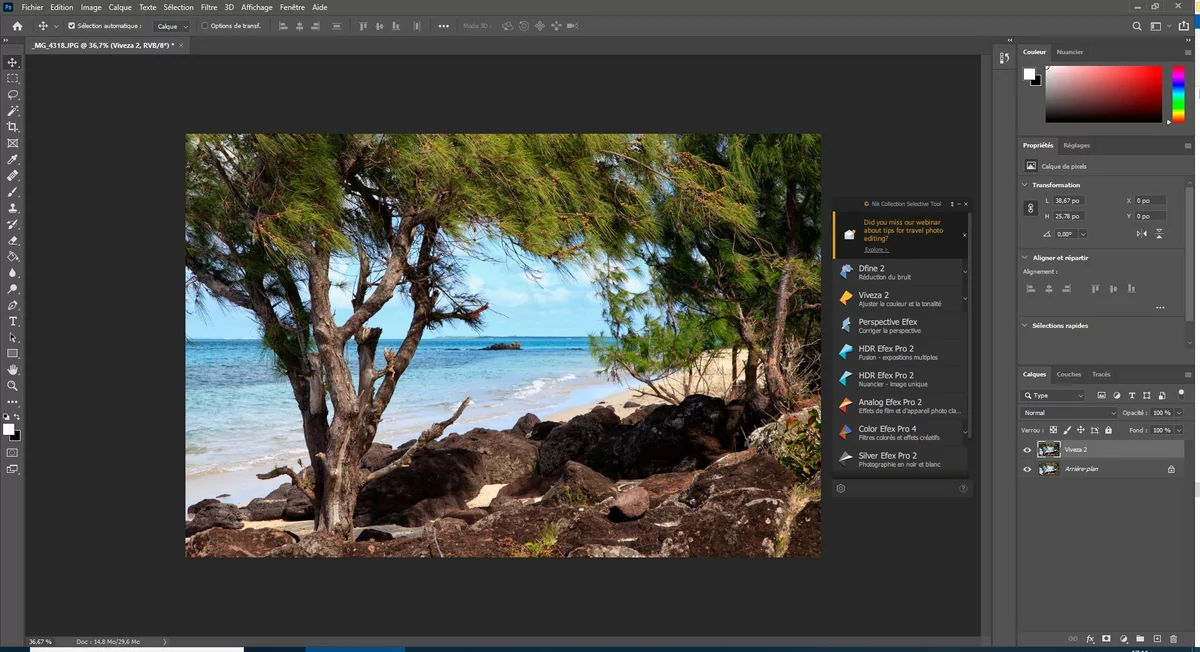Open Nik Collection settings gear

[841, 488]
